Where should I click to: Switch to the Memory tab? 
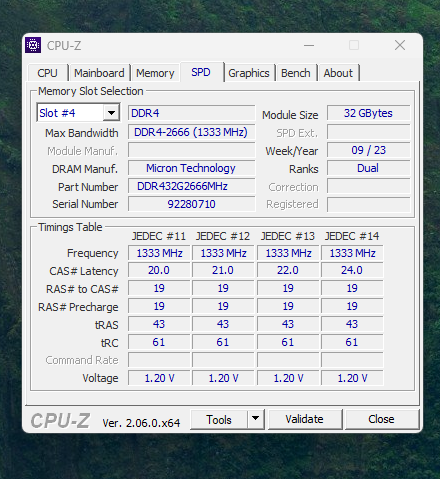click(155, 73)
